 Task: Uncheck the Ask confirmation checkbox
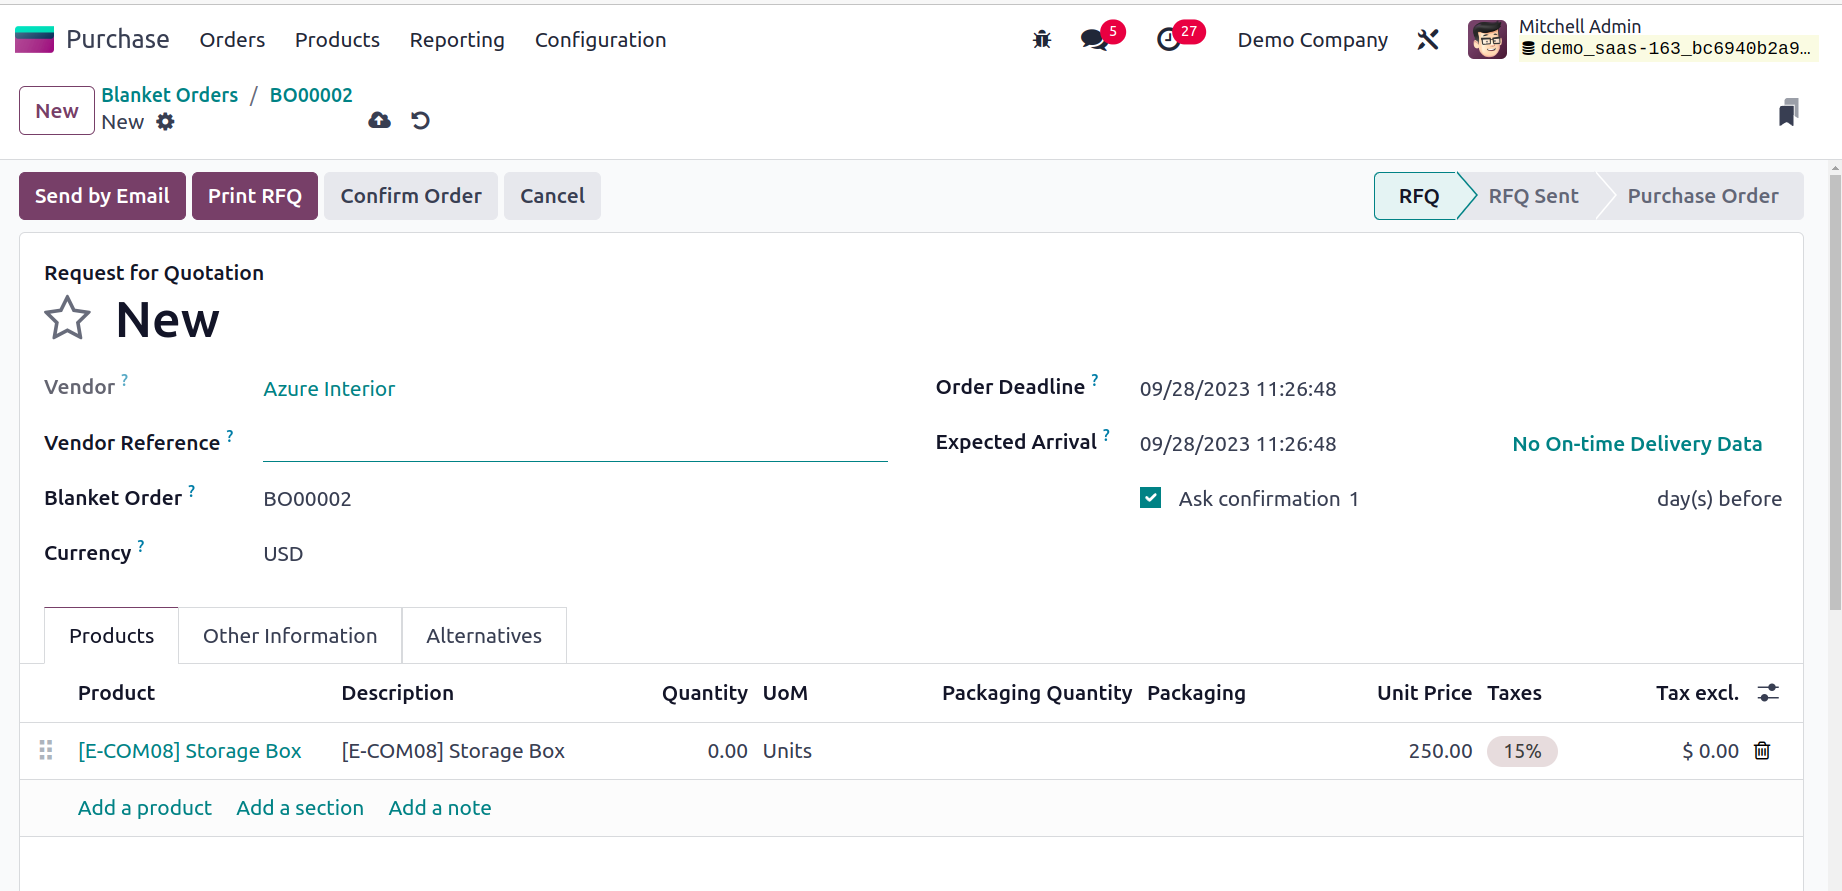1151,498
